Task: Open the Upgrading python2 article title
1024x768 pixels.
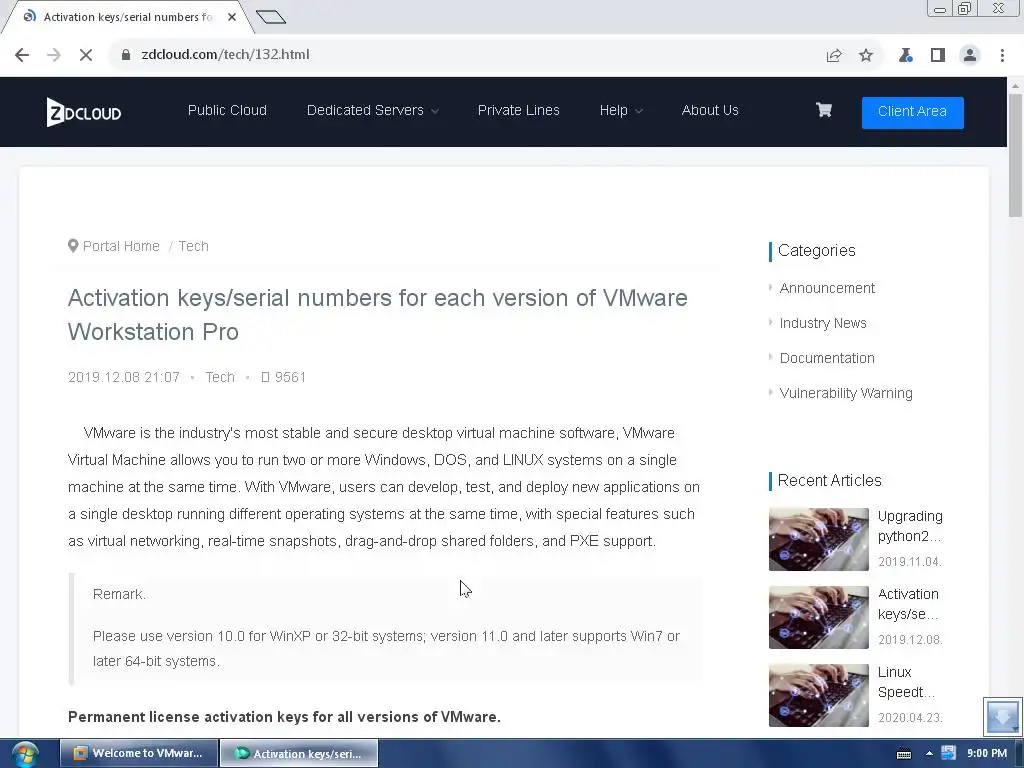Action: click(x=910, y=526)
